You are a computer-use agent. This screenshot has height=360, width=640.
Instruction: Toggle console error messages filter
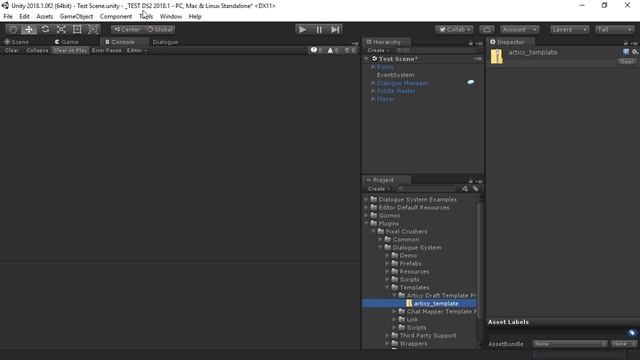pyautogui.click(x=350, y=50)
